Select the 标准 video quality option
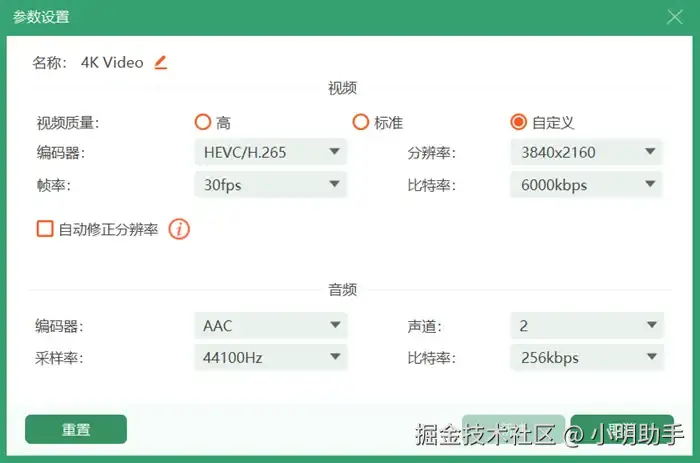Screen dimensions: 700x463 (361, 122)
